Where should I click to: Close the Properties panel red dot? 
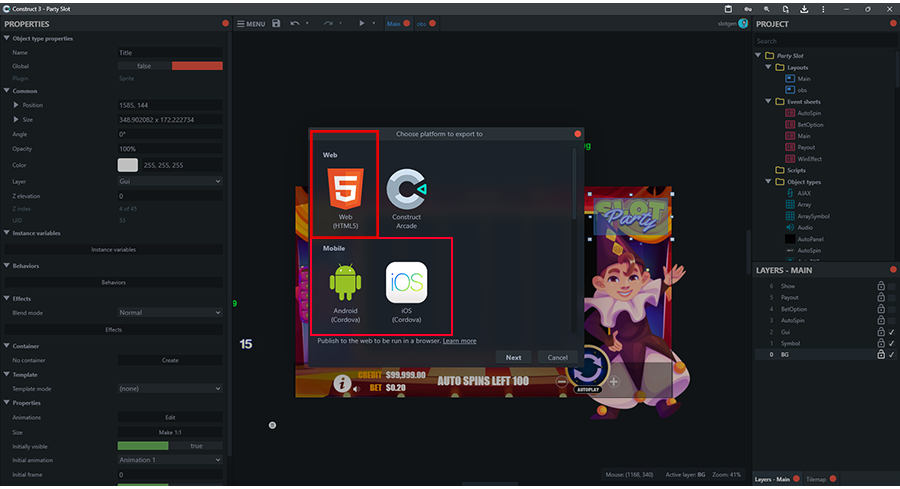click(x=226, y=24)
